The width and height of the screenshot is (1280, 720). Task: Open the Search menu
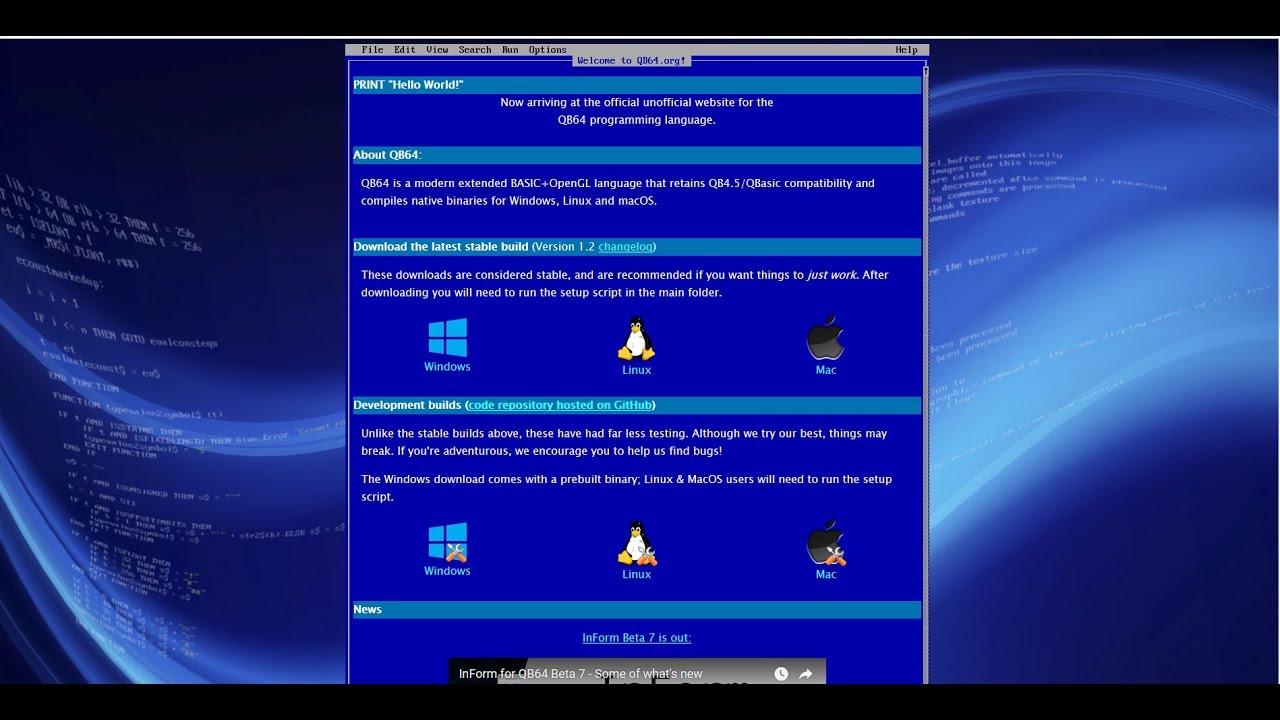coord(475,50)
